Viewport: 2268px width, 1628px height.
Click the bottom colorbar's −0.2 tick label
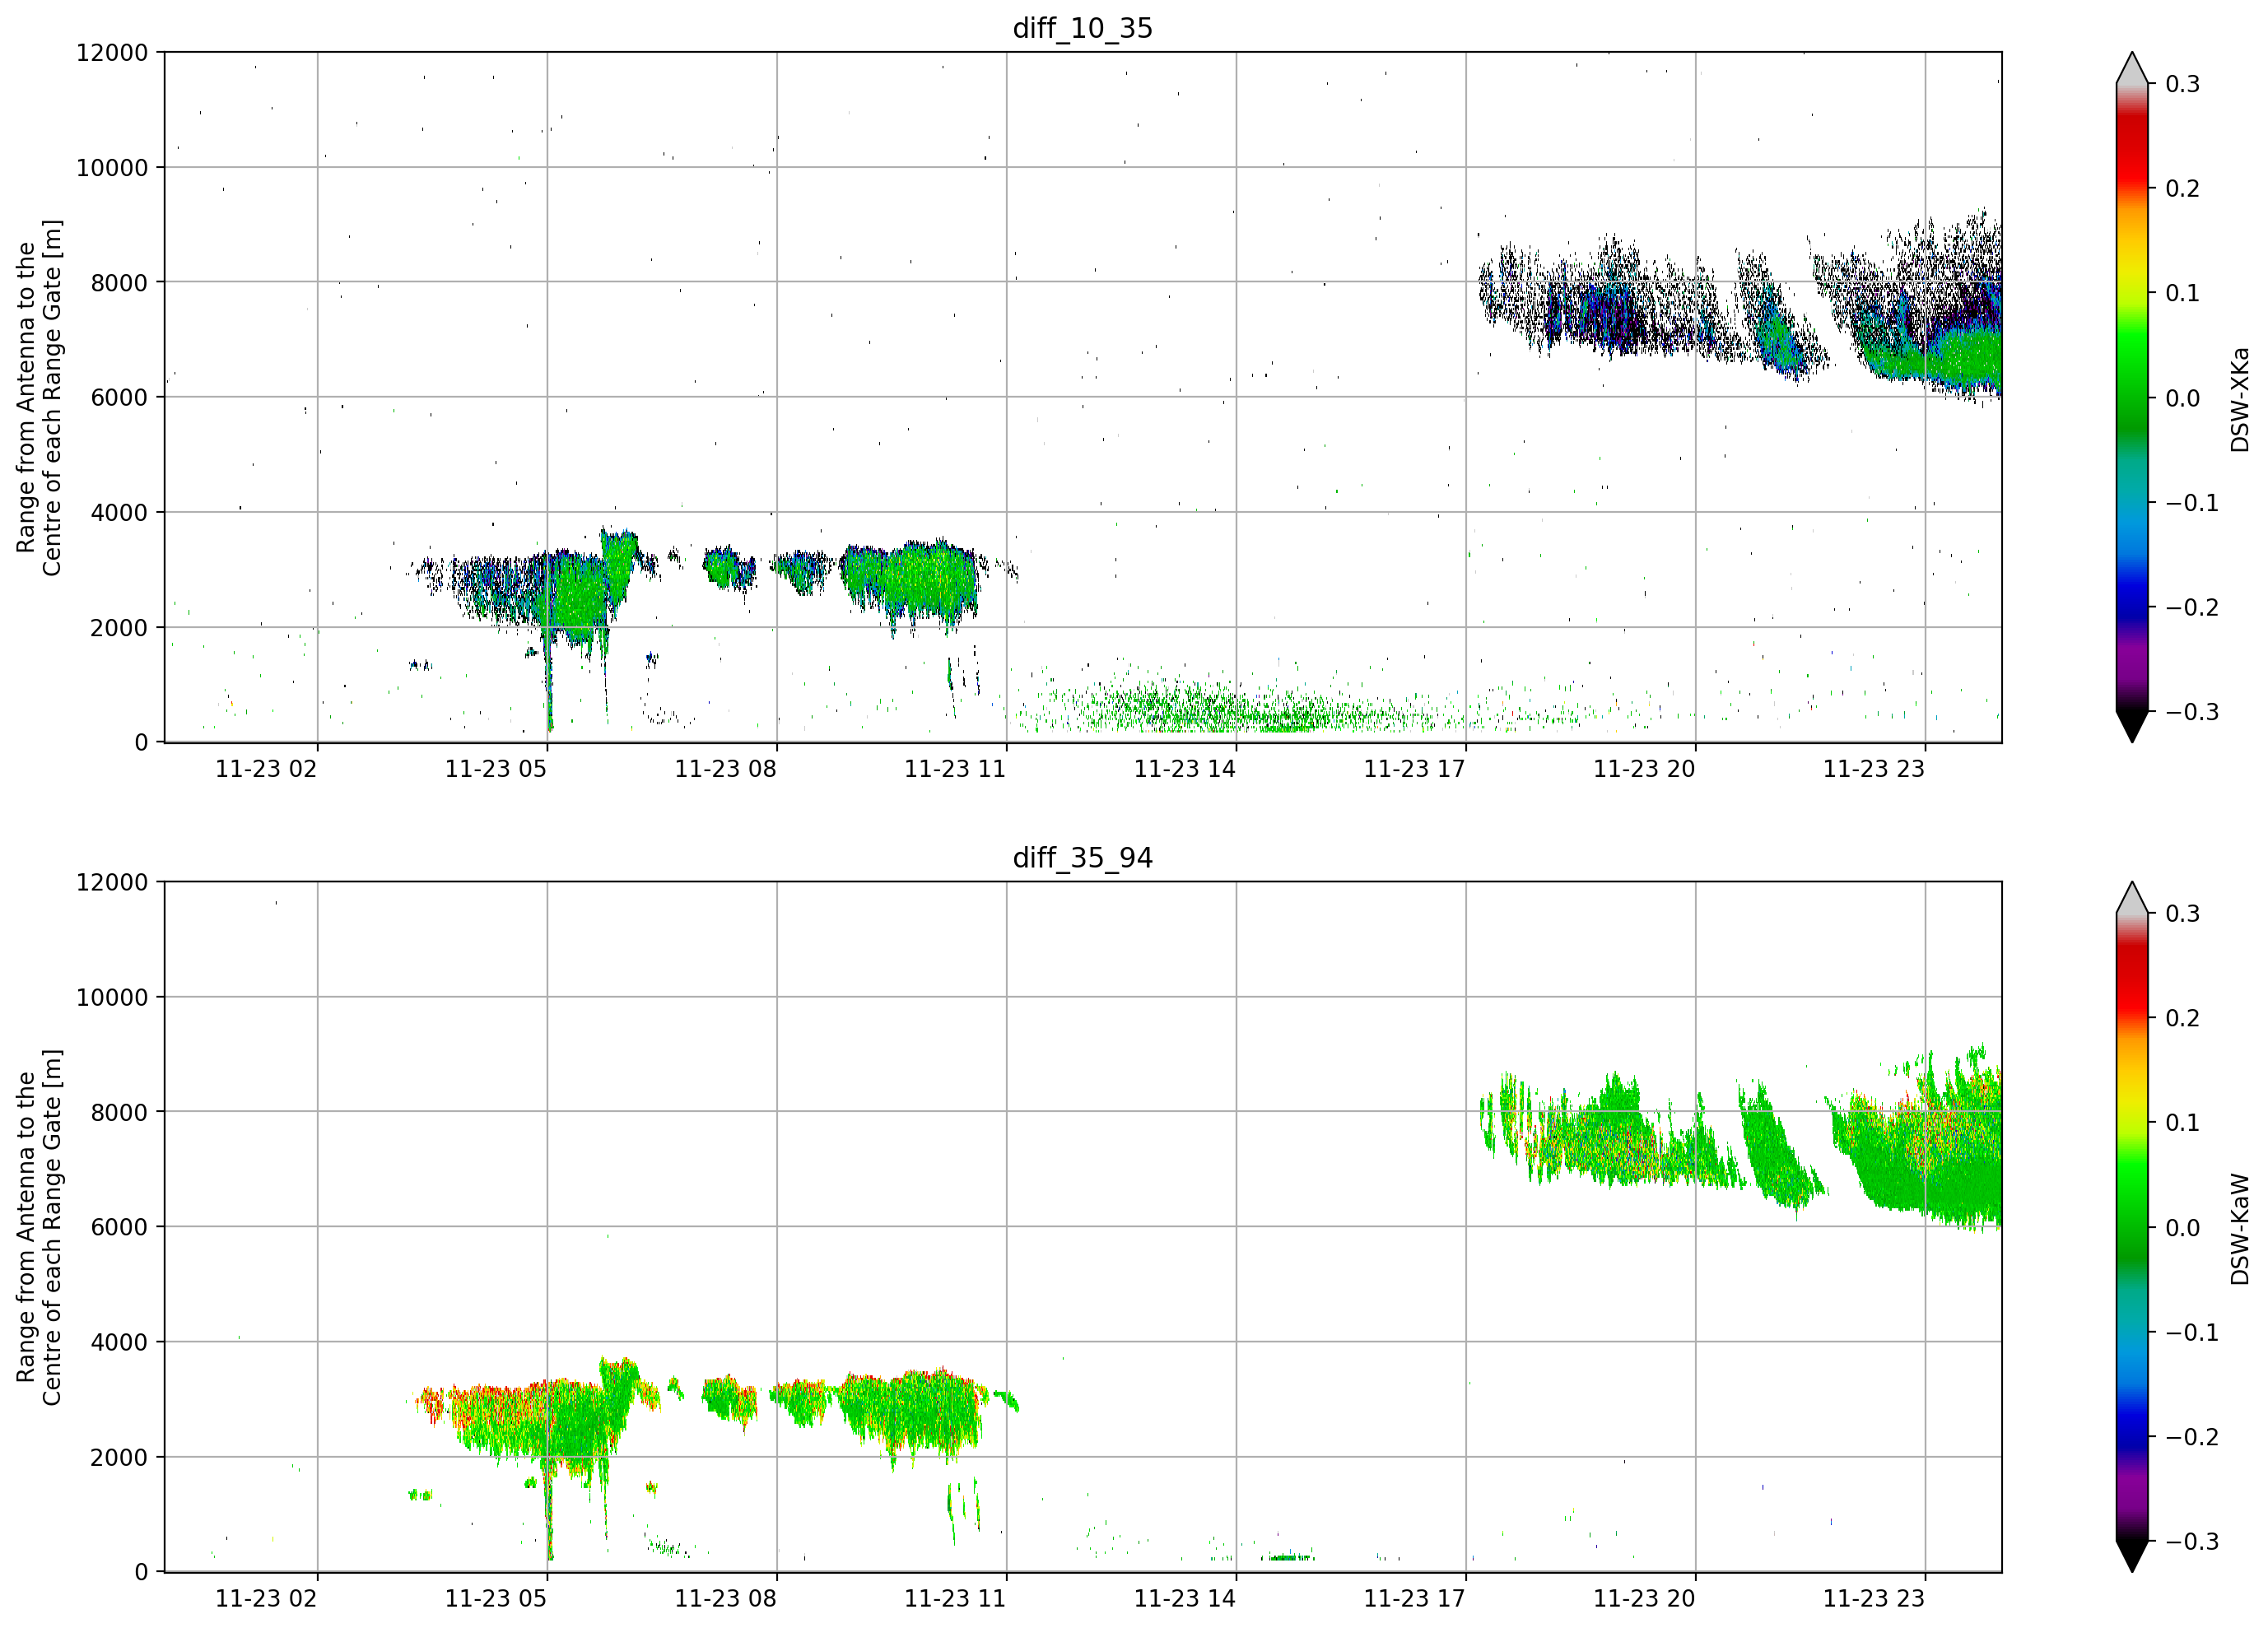2192,1437
